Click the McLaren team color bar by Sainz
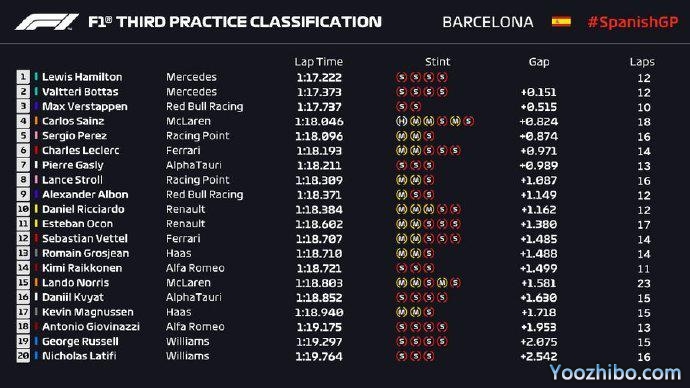The height and width of the screenshot is (388, 690). click(36, 121)
